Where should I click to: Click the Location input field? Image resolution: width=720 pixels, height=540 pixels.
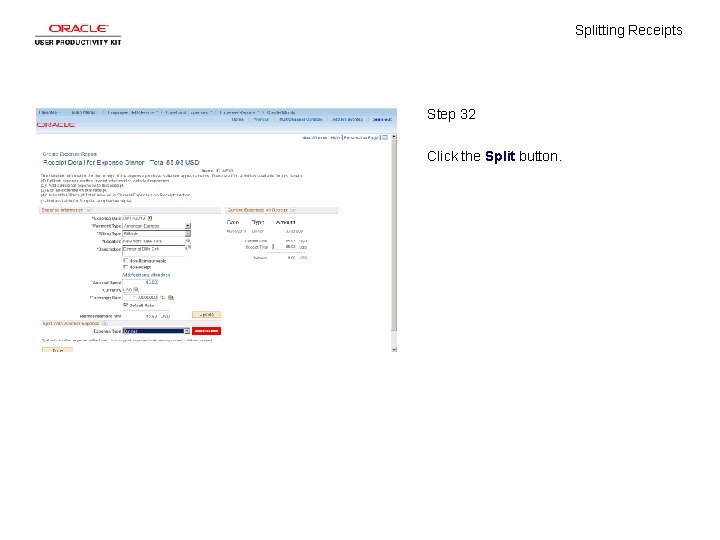[x=153, y=241]
